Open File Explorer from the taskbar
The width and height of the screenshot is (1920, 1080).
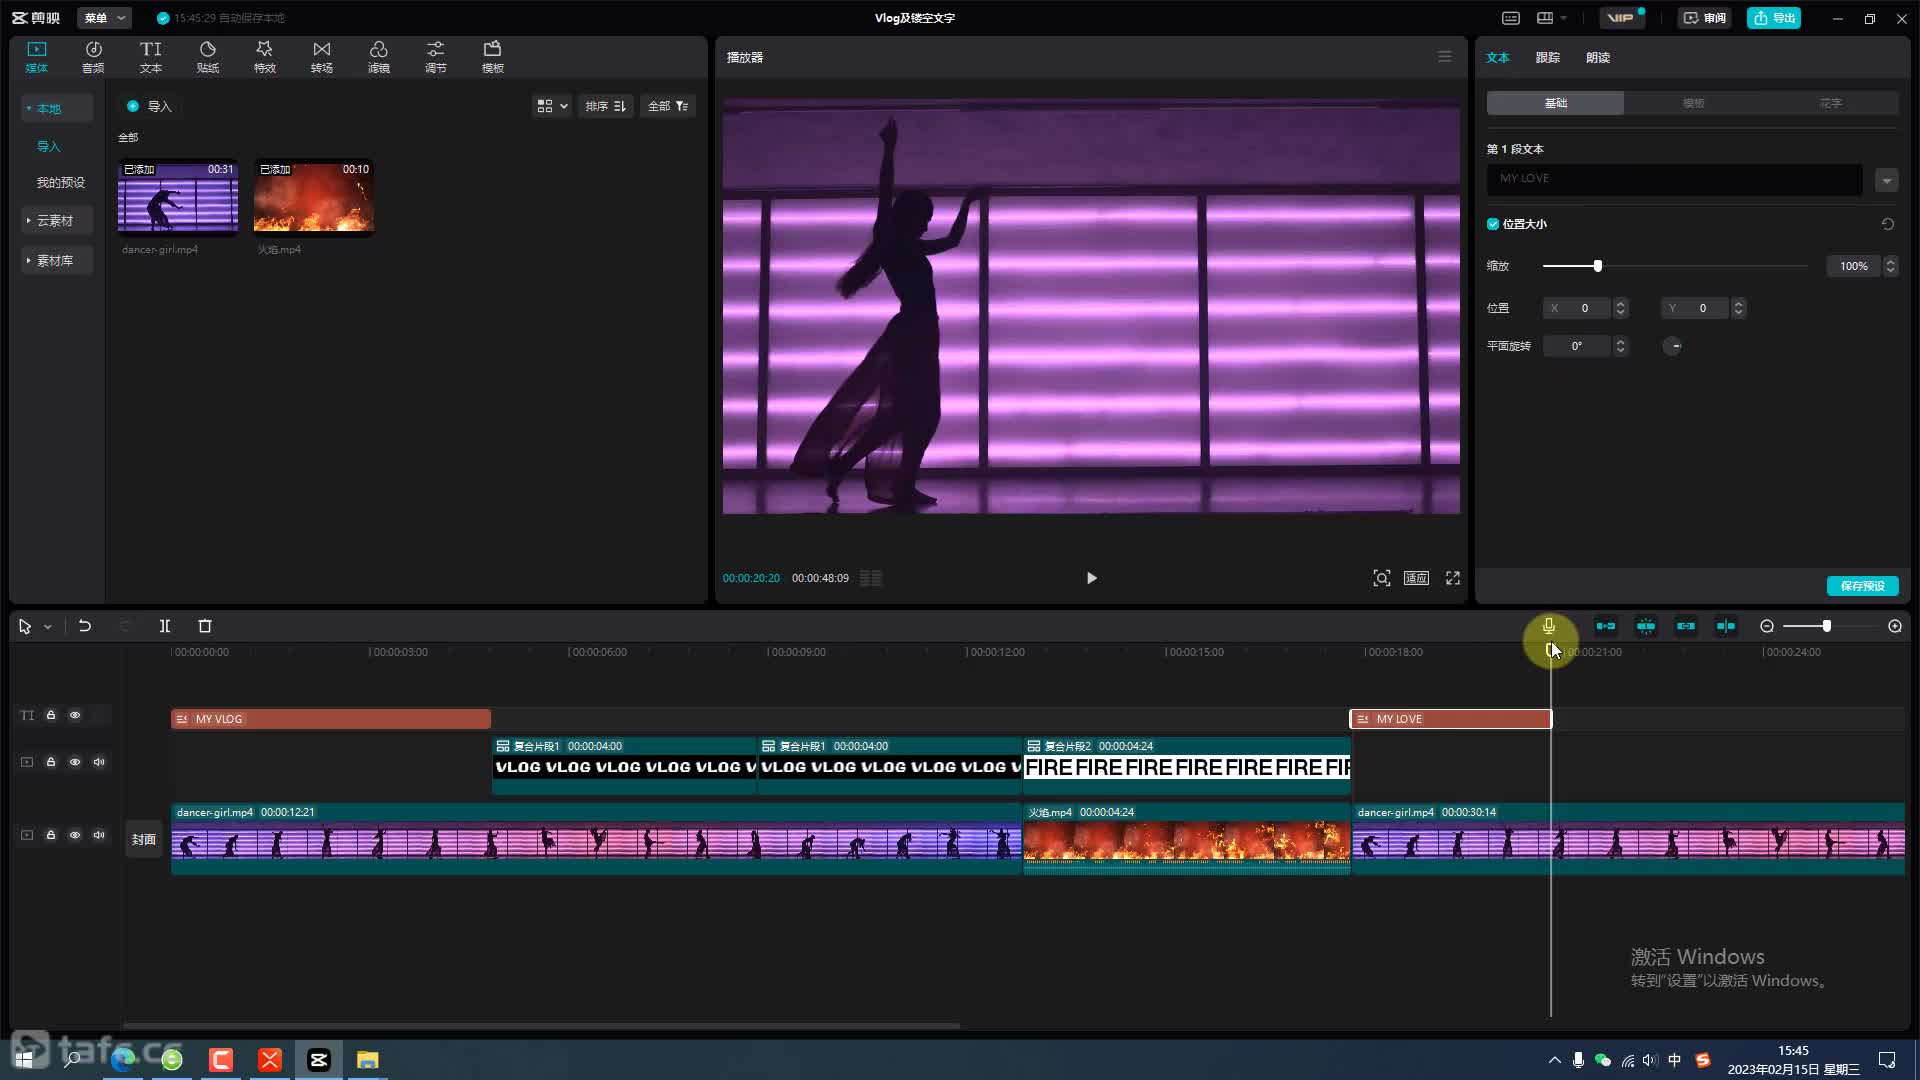tap(368, 1059)
